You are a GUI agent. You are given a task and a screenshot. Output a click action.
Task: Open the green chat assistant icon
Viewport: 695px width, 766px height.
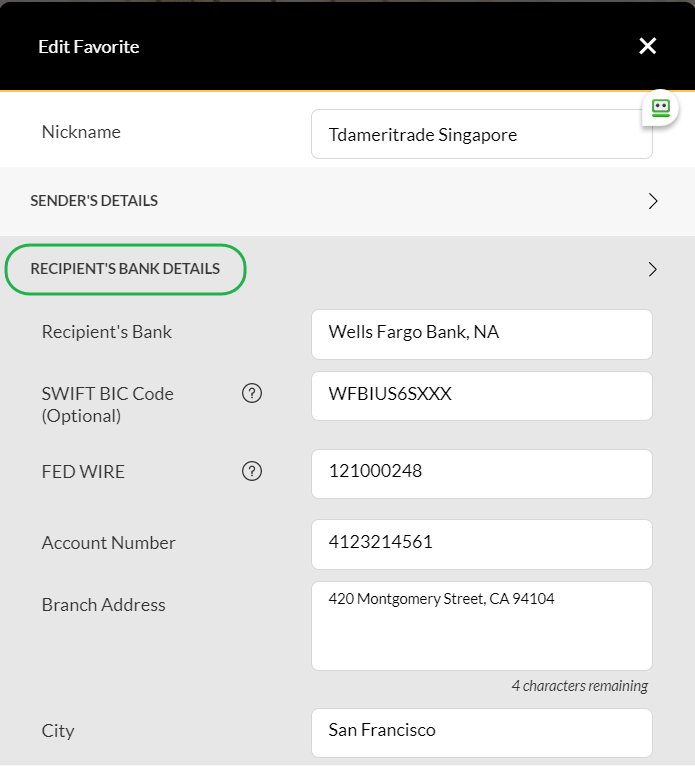tap(660, 107)
